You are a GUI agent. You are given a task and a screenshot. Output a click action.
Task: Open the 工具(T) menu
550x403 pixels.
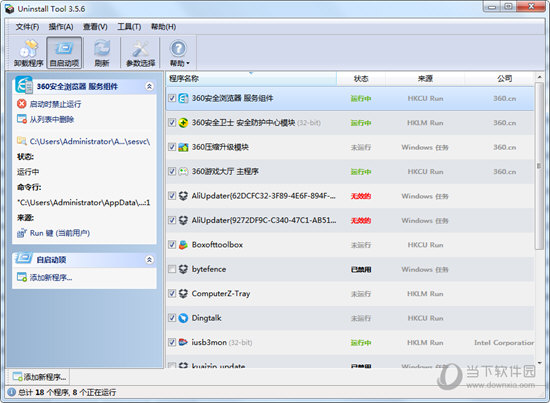pos(129,27)
